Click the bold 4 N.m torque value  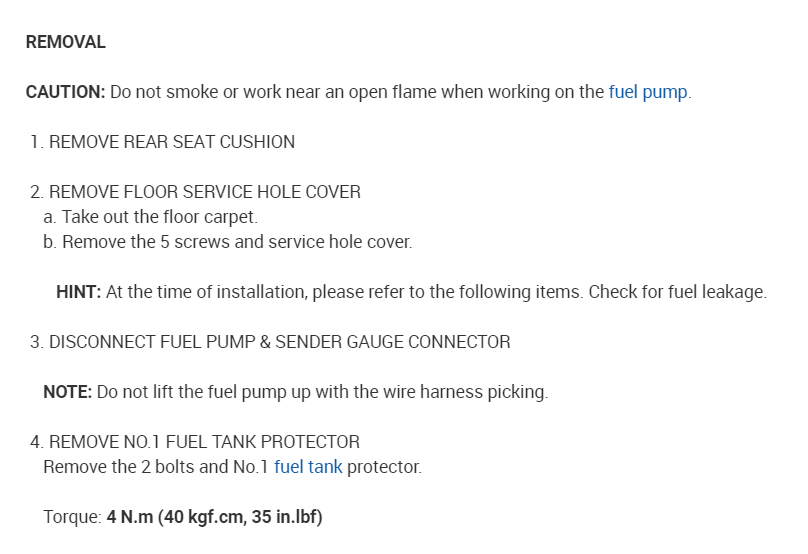pyautogui.click(x=214, y=517)
